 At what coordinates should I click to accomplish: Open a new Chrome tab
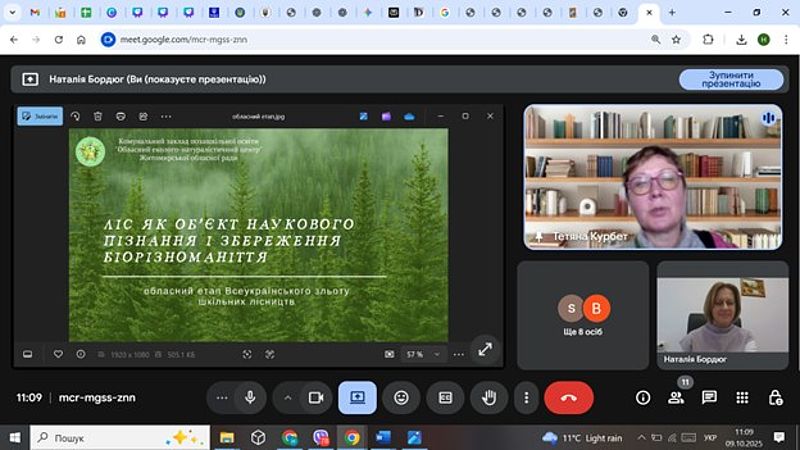[671, 13]
